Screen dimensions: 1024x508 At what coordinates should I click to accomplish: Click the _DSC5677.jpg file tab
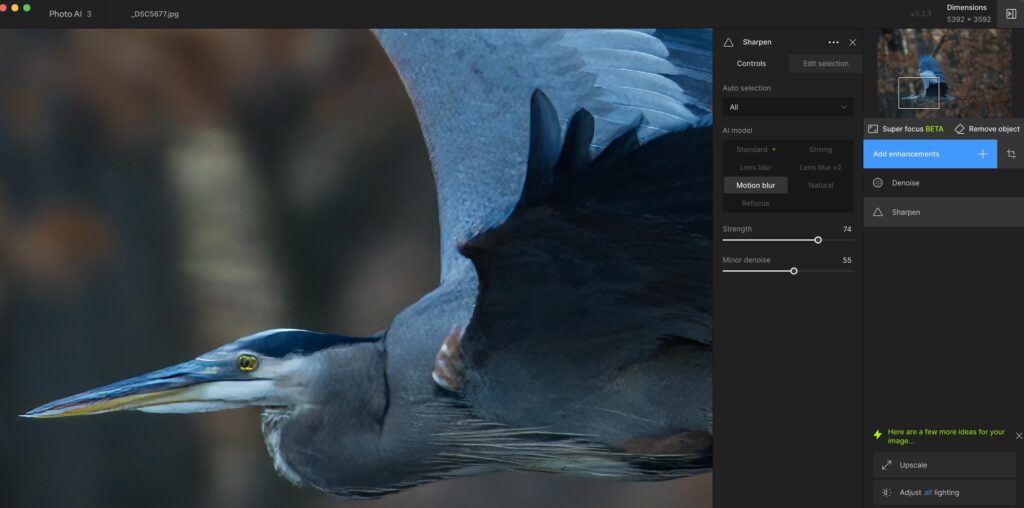click(x=155, y=14)
